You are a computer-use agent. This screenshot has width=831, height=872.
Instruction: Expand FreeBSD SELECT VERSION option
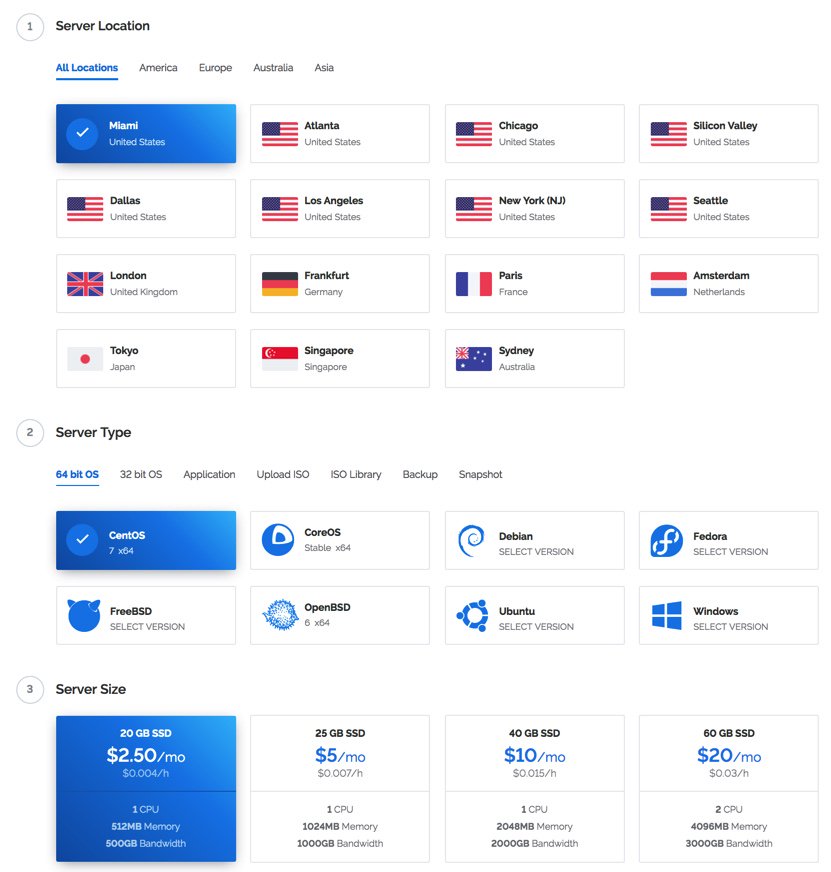pyautogui.click(x=147, y=627)
